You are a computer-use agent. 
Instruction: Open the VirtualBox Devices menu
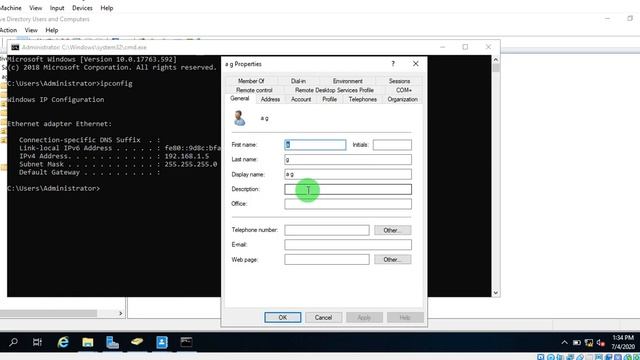pos(82,8)
